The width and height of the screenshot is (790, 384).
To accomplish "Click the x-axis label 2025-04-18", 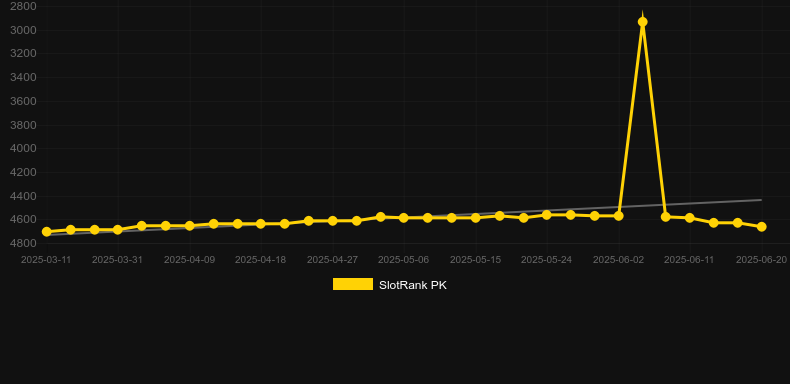I will [x=260, y=260].
